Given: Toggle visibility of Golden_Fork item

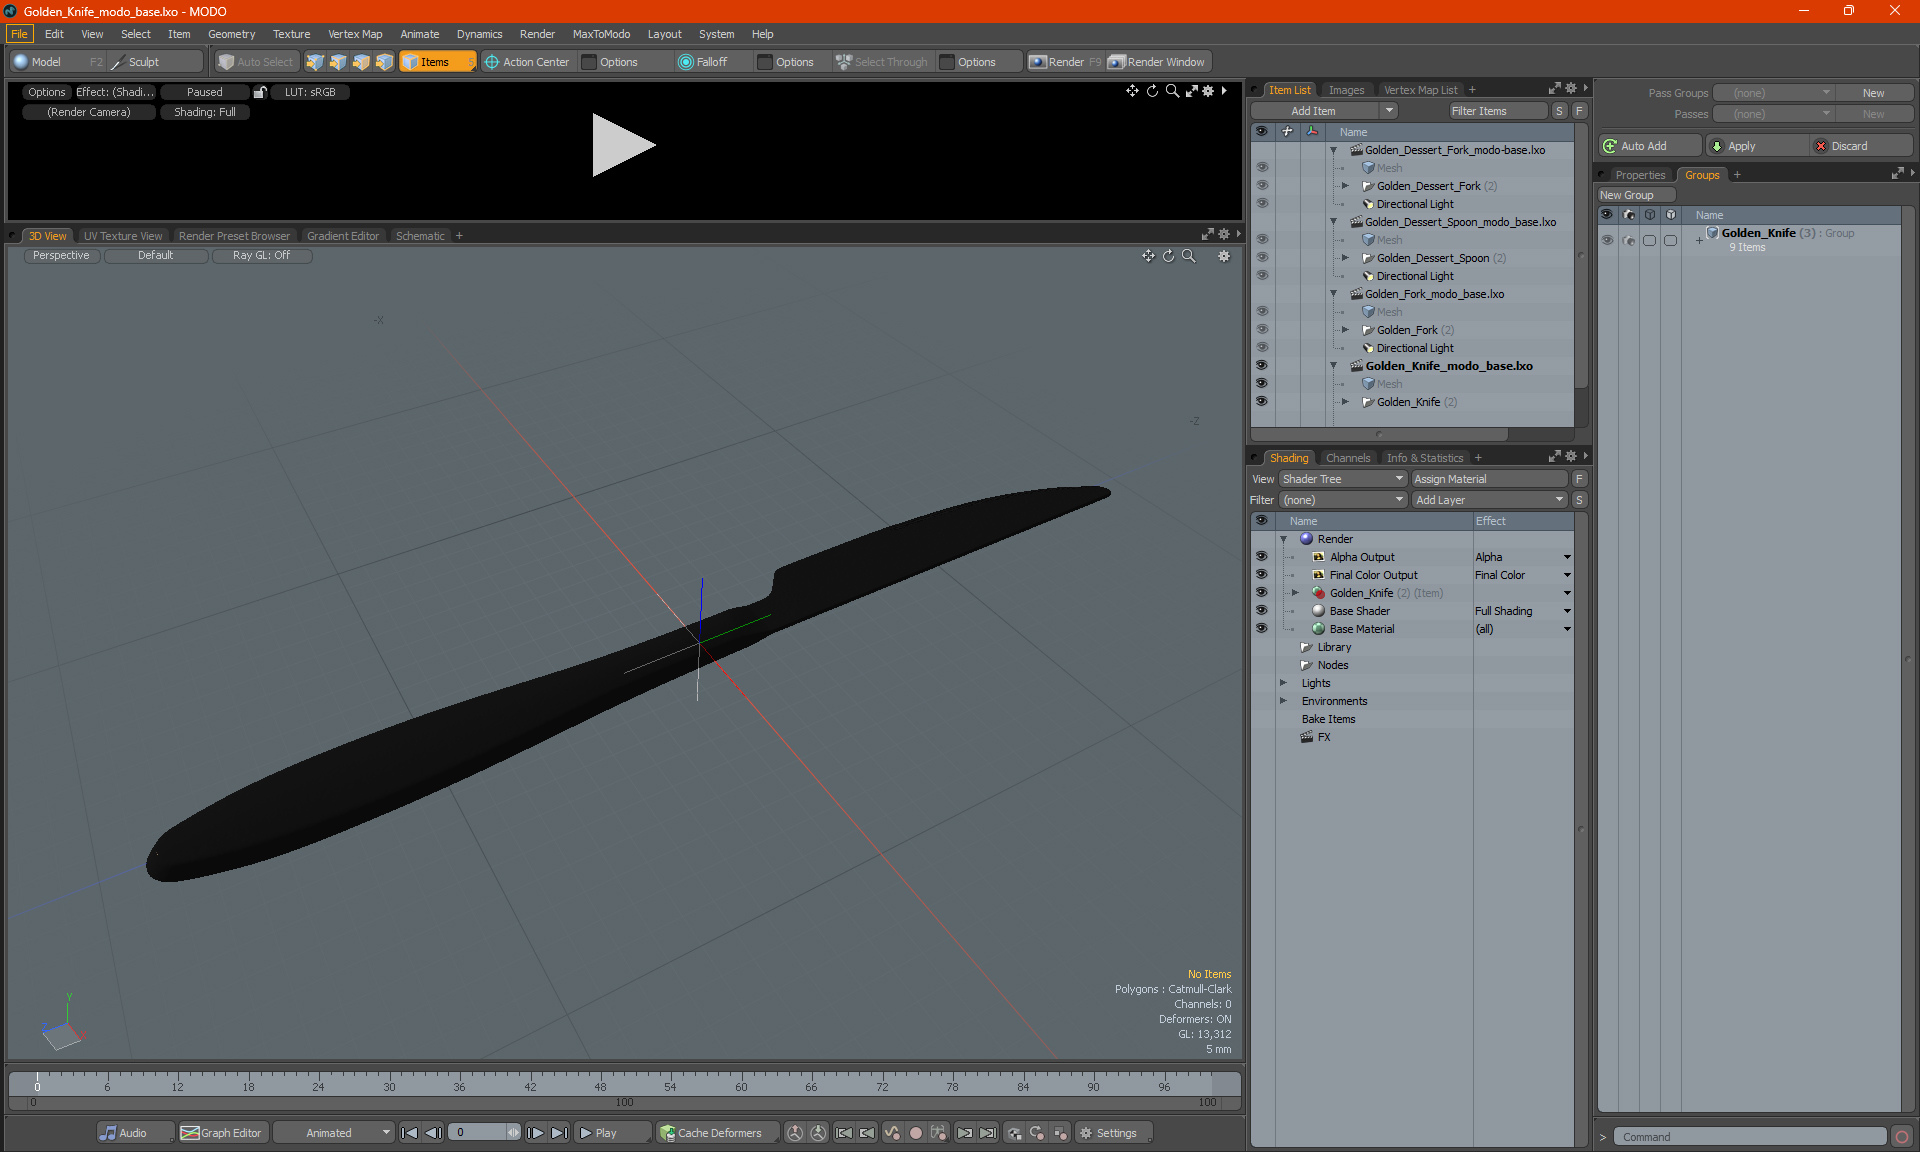Looking at the screenshot, I should [x=1262, y=330].
